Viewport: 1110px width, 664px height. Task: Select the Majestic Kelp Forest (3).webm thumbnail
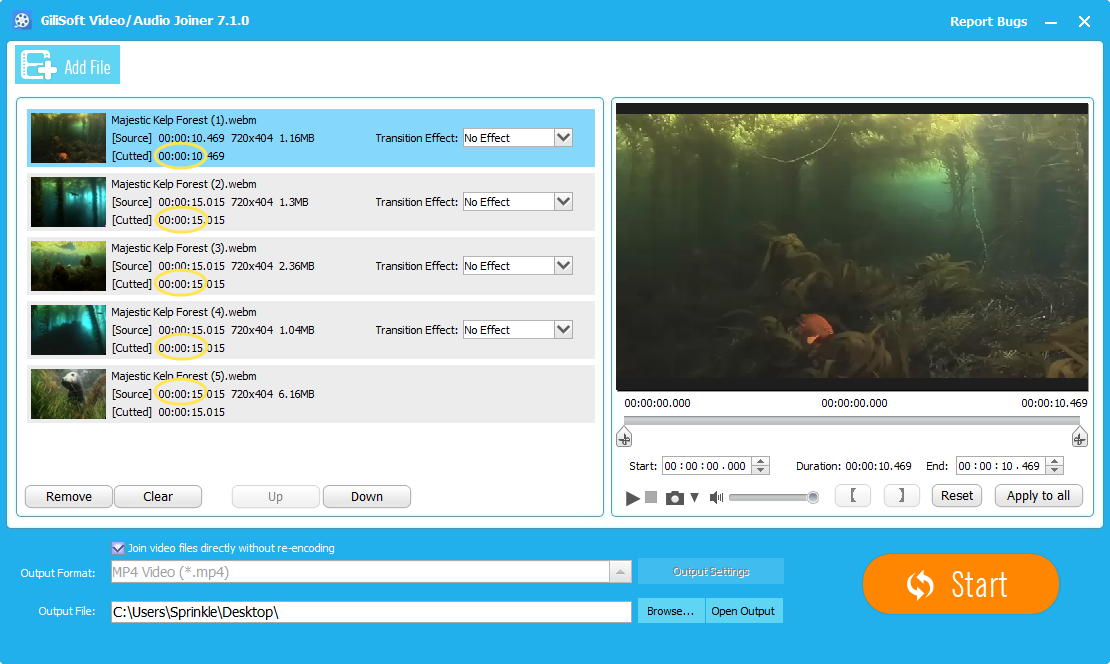point(68,266)
